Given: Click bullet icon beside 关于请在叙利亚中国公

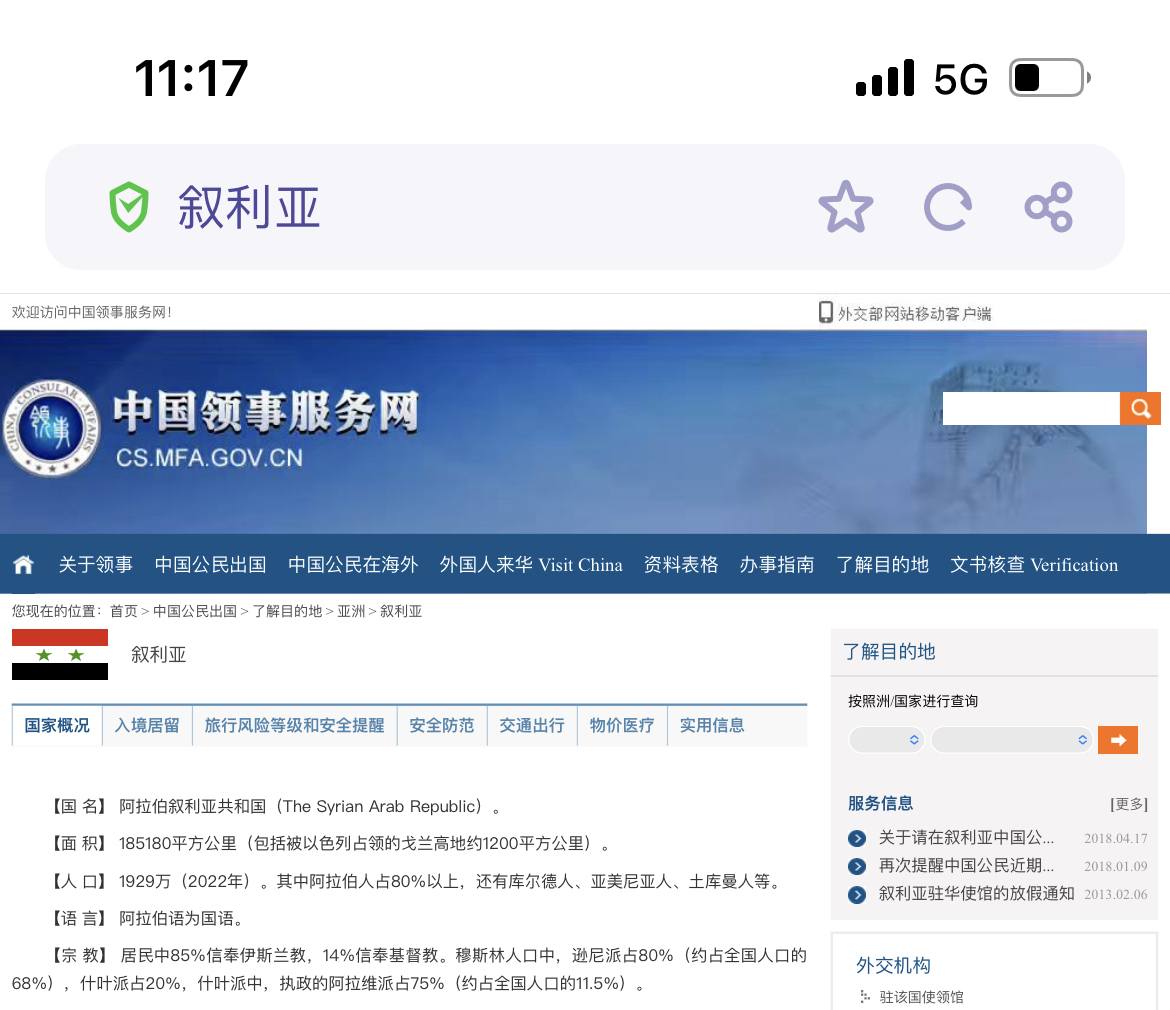Looking at the screenshot, I should (857, 838).
